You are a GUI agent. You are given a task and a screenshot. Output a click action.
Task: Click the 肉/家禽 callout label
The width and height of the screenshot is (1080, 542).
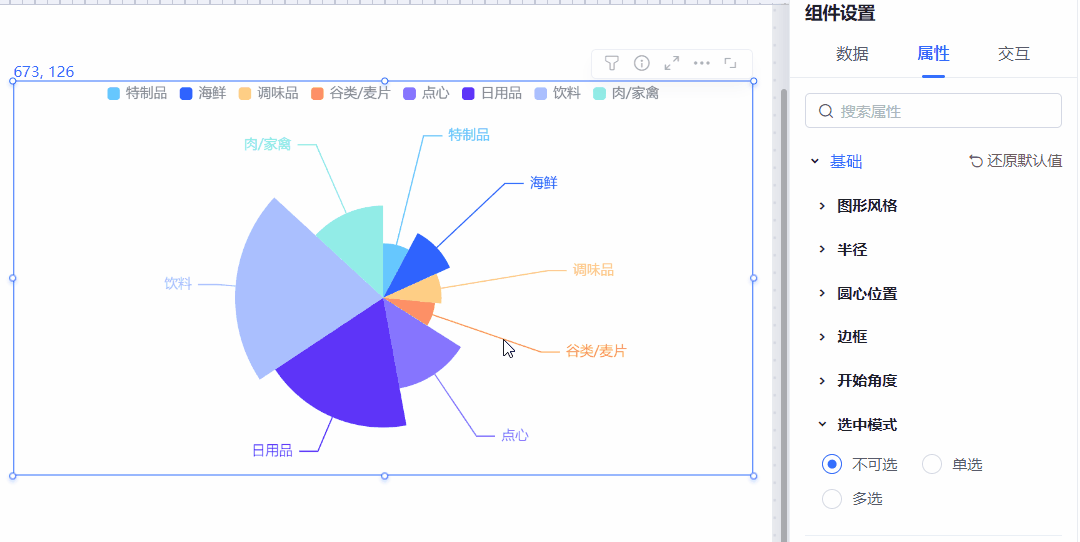267,145
